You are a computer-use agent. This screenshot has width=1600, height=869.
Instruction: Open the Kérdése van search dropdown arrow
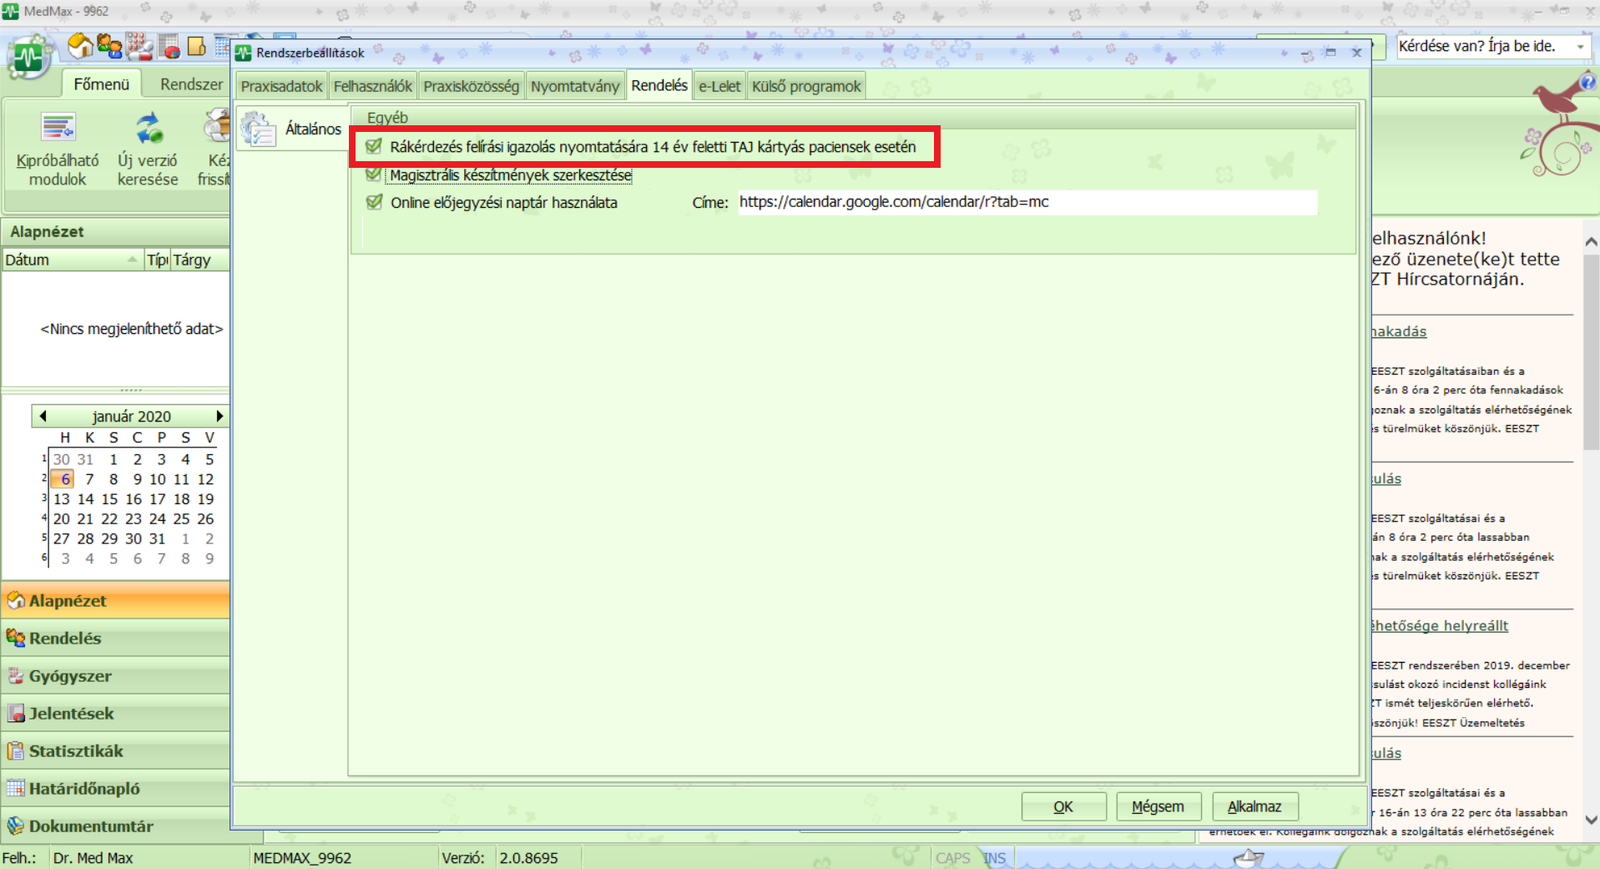pos(1580,47)
